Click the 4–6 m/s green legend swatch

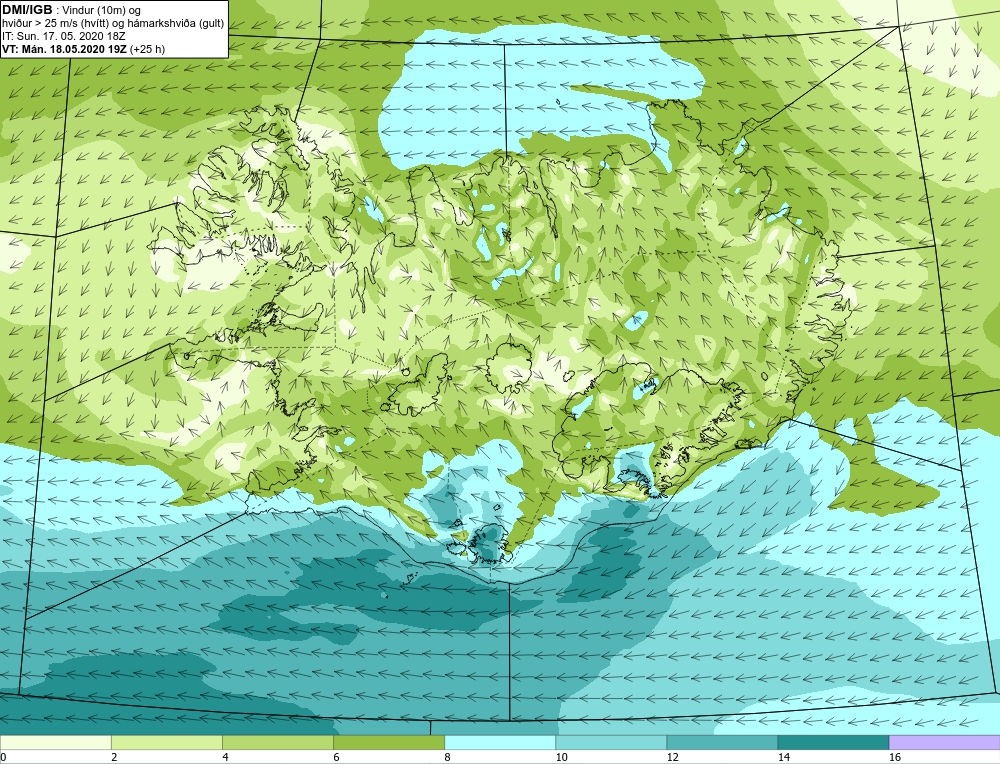click(x=277, y=742)
